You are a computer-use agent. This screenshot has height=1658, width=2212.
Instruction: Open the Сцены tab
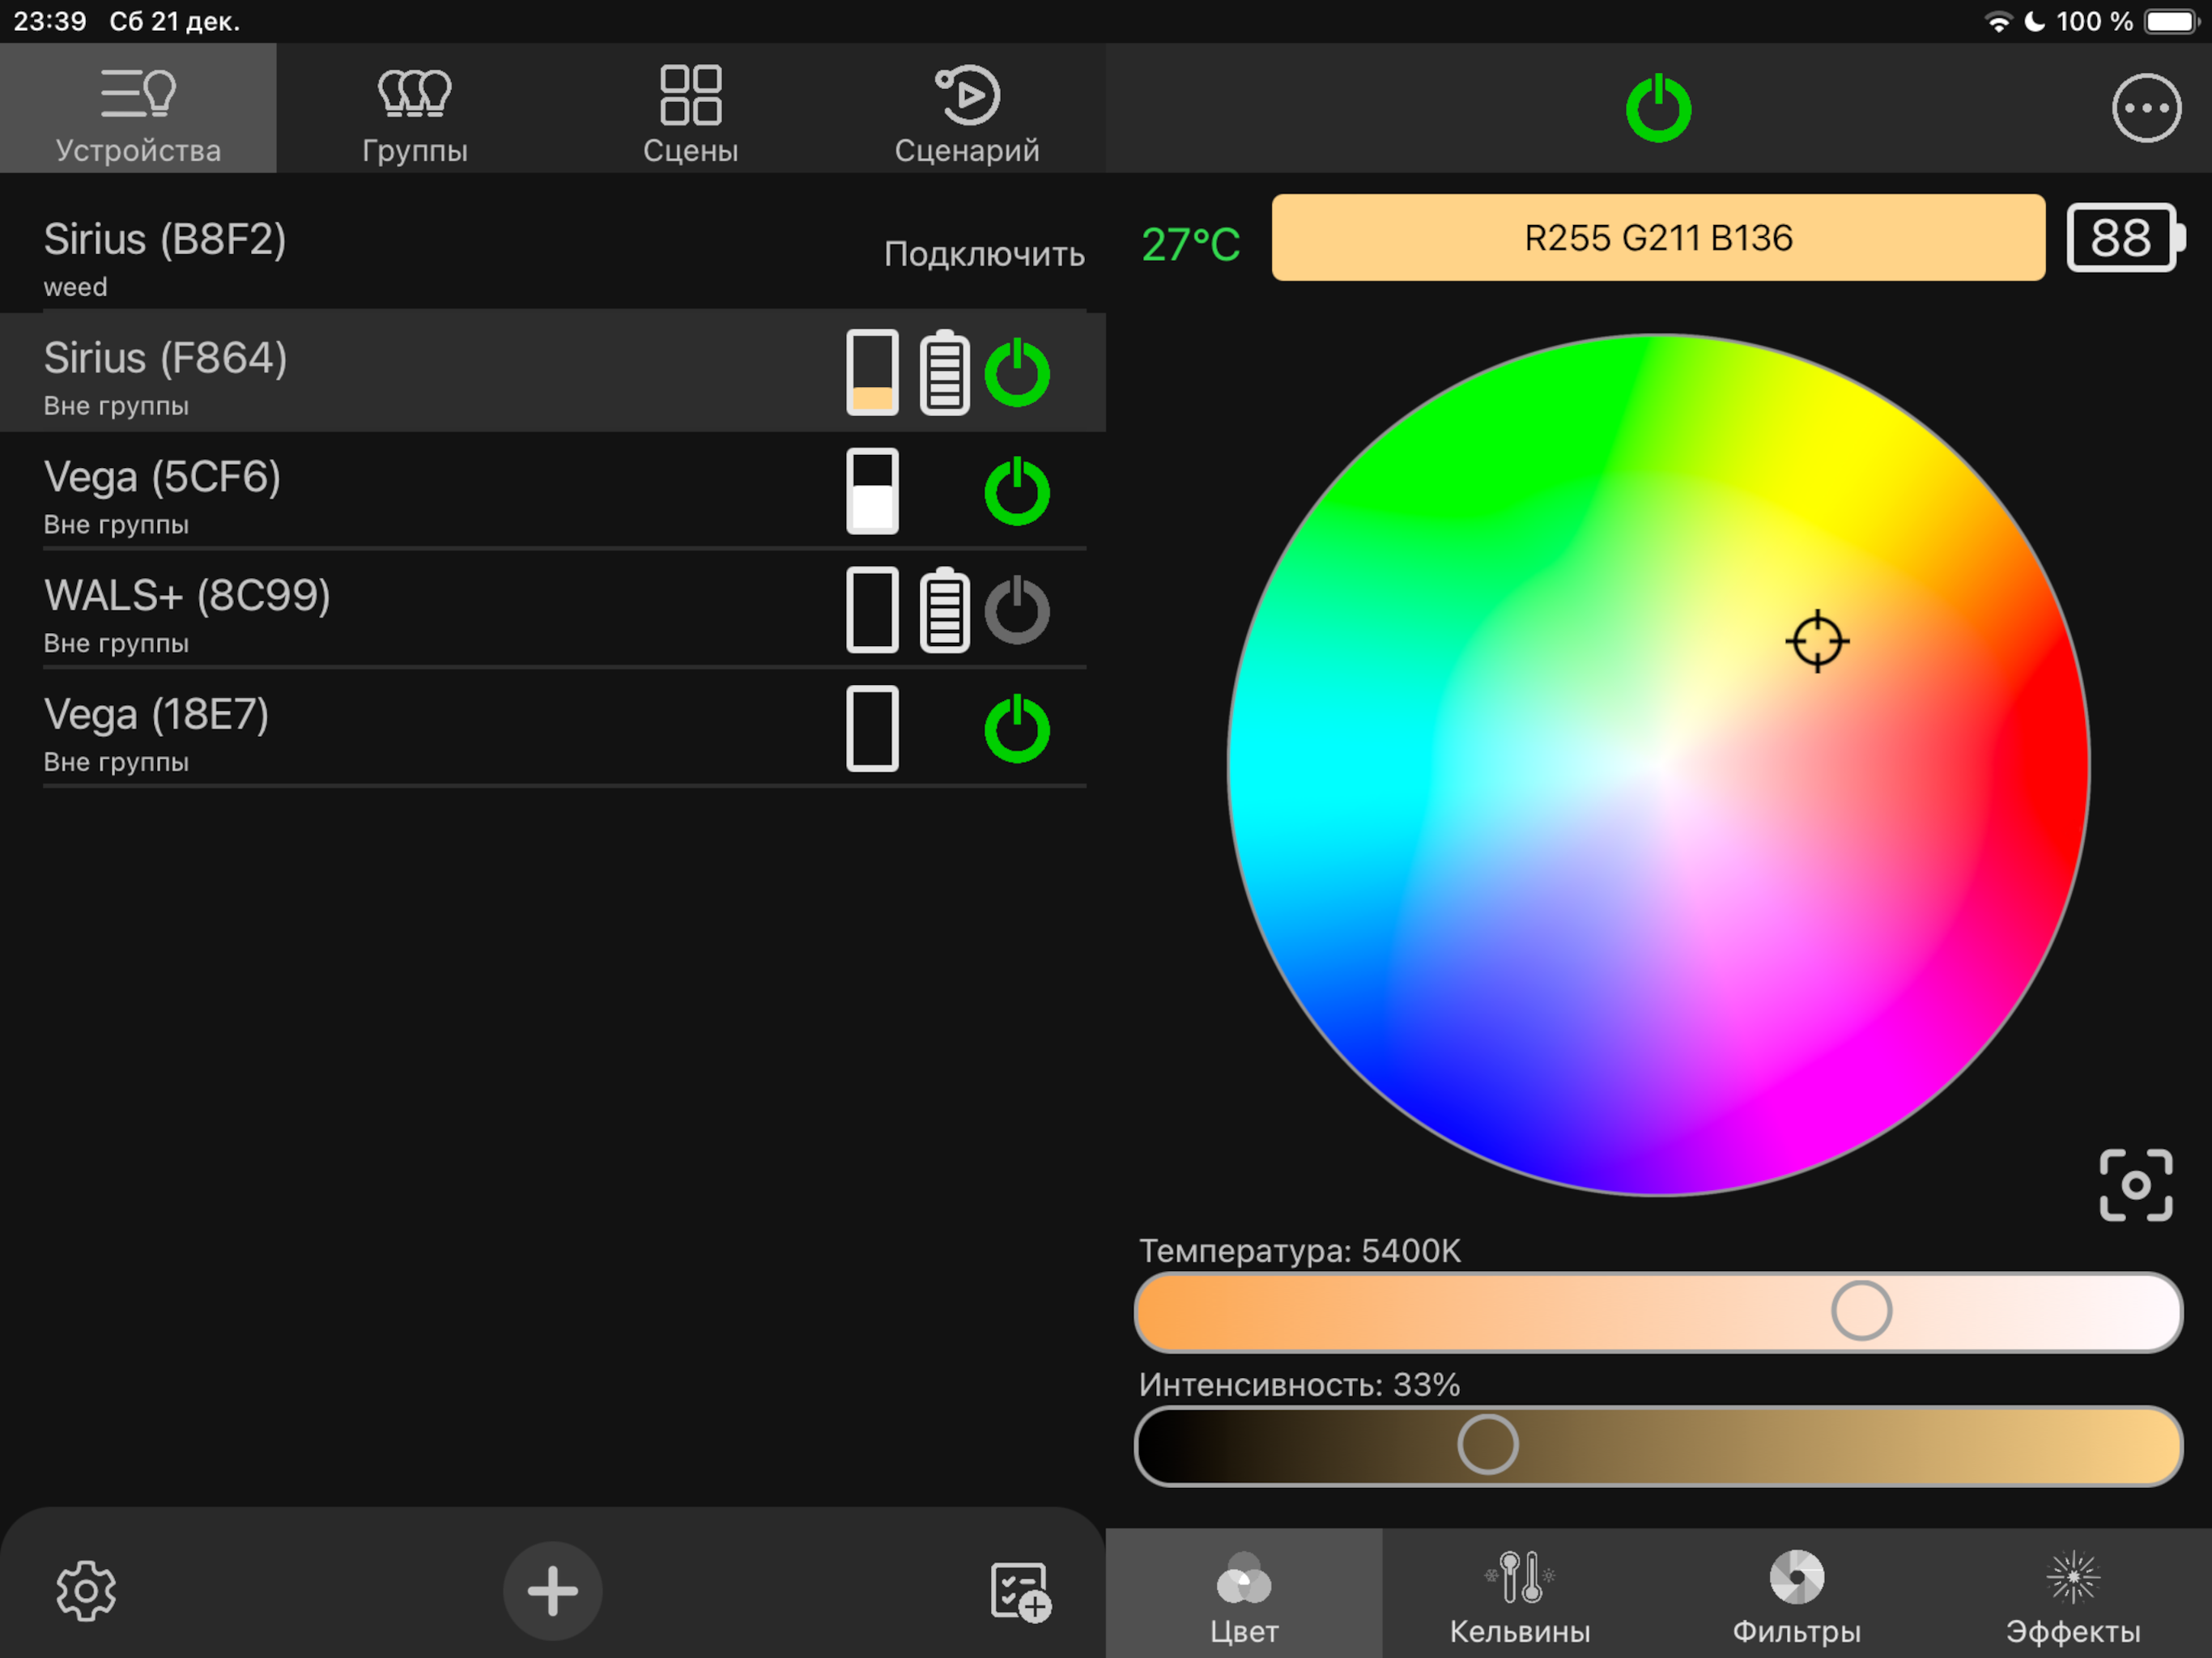tap(691, 108)
